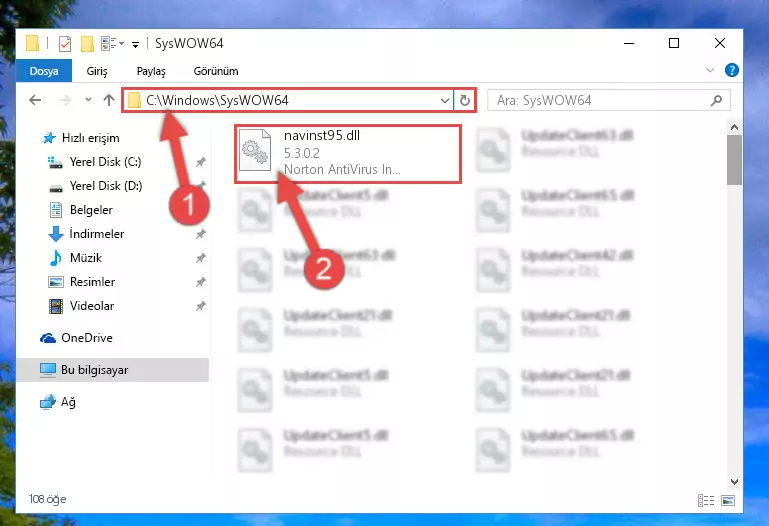The height and width of the screenshot is (526, 769).
Task: Go up one folder level
Action: [x=109, y=100]
